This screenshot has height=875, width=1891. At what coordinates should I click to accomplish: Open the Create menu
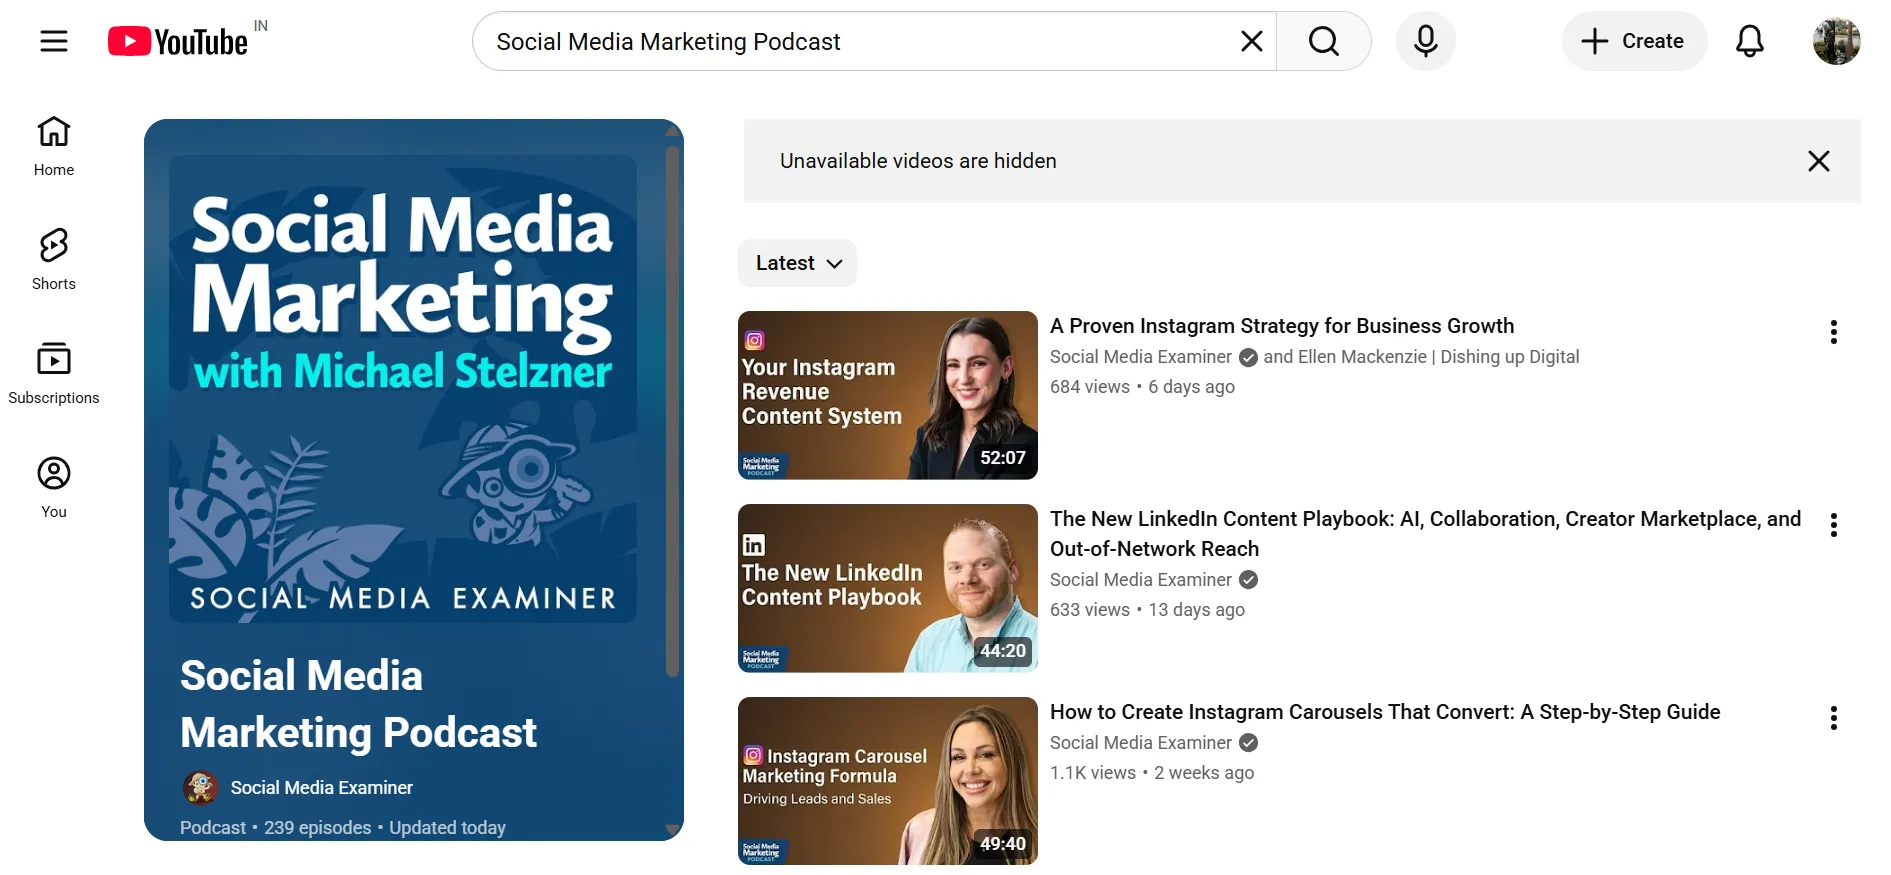tap(1633, 41)
